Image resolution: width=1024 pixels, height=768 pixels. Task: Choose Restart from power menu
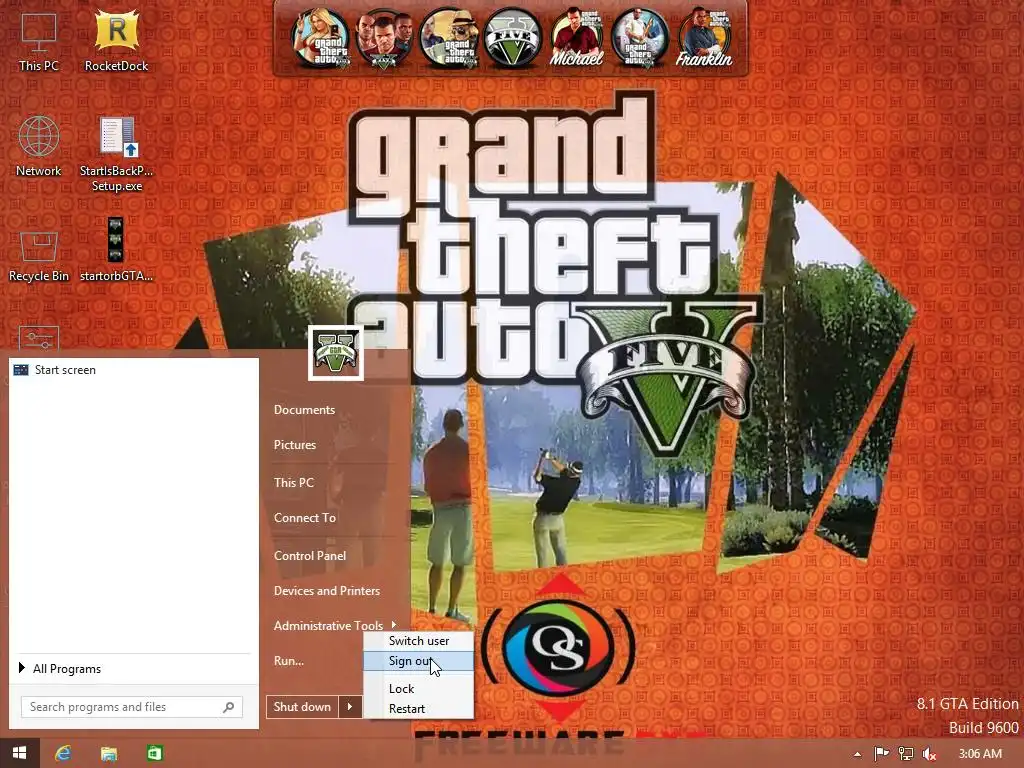click(419, 709)
